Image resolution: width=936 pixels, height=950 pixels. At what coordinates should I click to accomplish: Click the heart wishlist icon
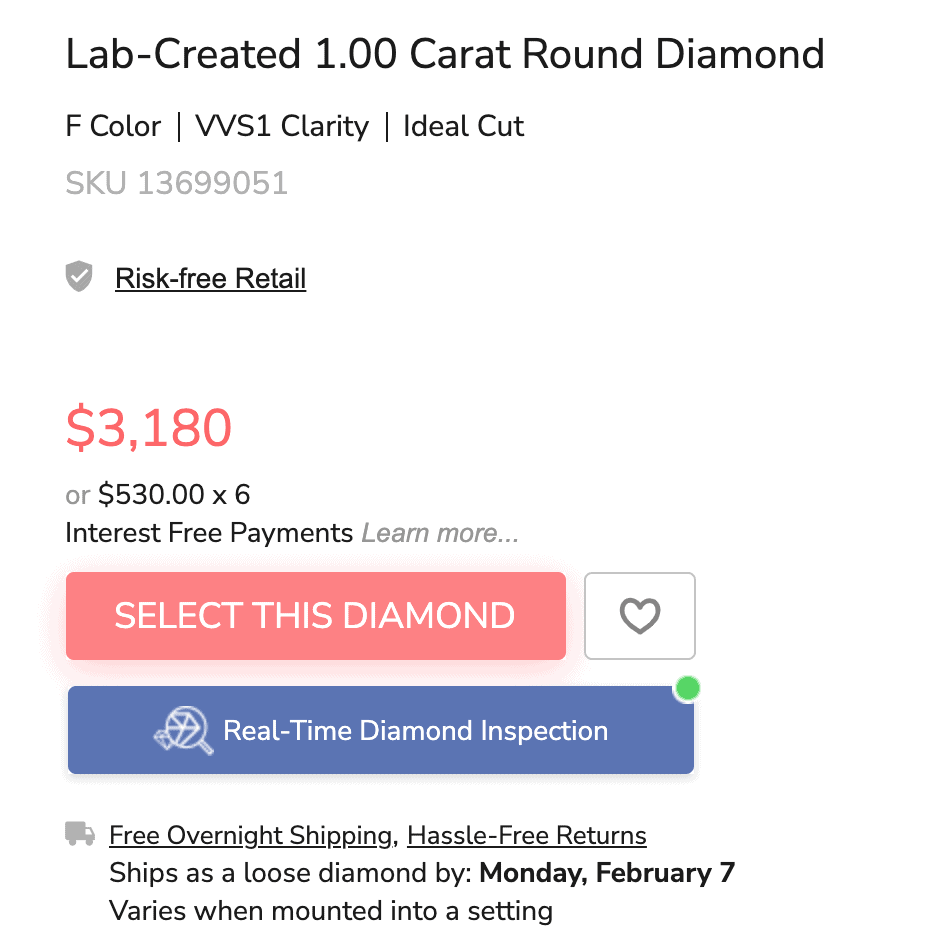click(x=640, y=616)
